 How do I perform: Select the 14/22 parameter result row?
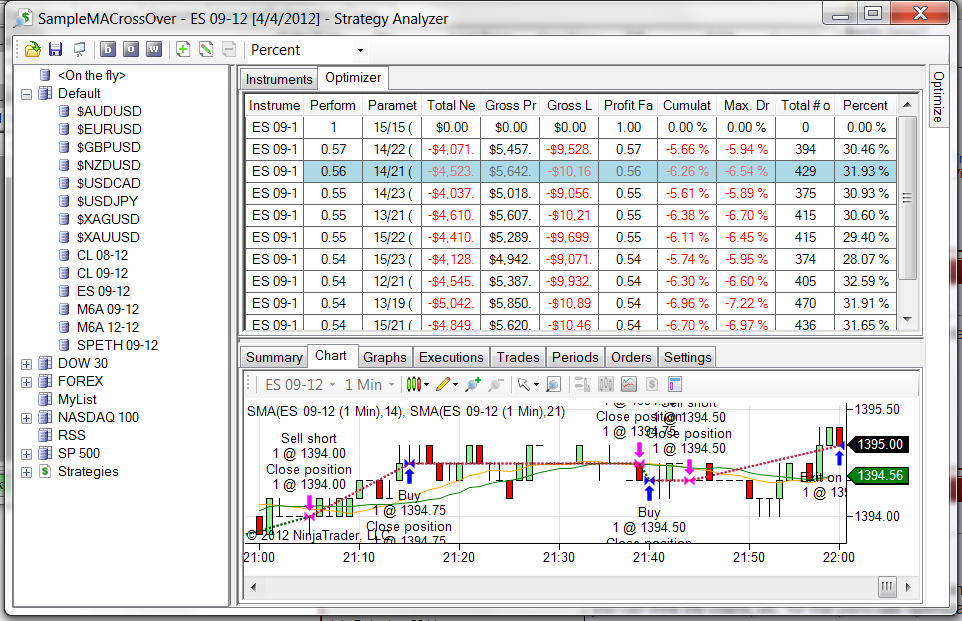pos(571,149)
